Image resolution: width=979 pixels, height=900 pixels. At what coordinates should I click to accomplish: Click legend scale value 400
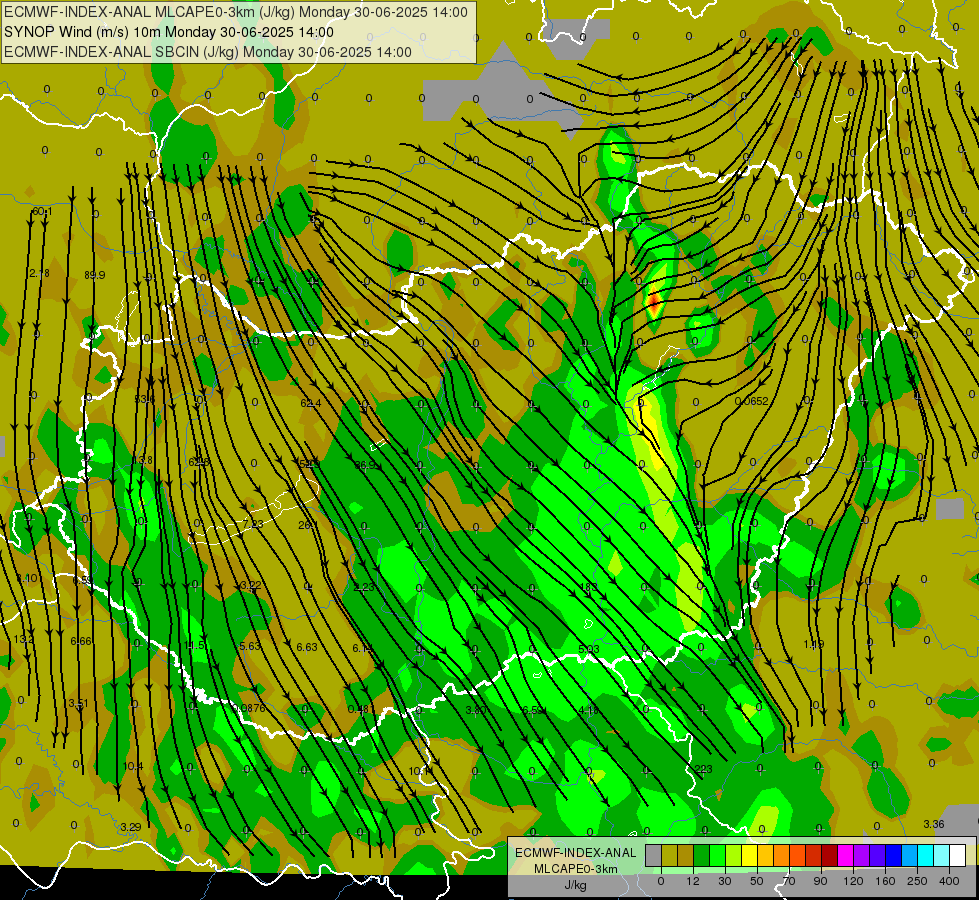pyautogui.click(x=949, y=881)
